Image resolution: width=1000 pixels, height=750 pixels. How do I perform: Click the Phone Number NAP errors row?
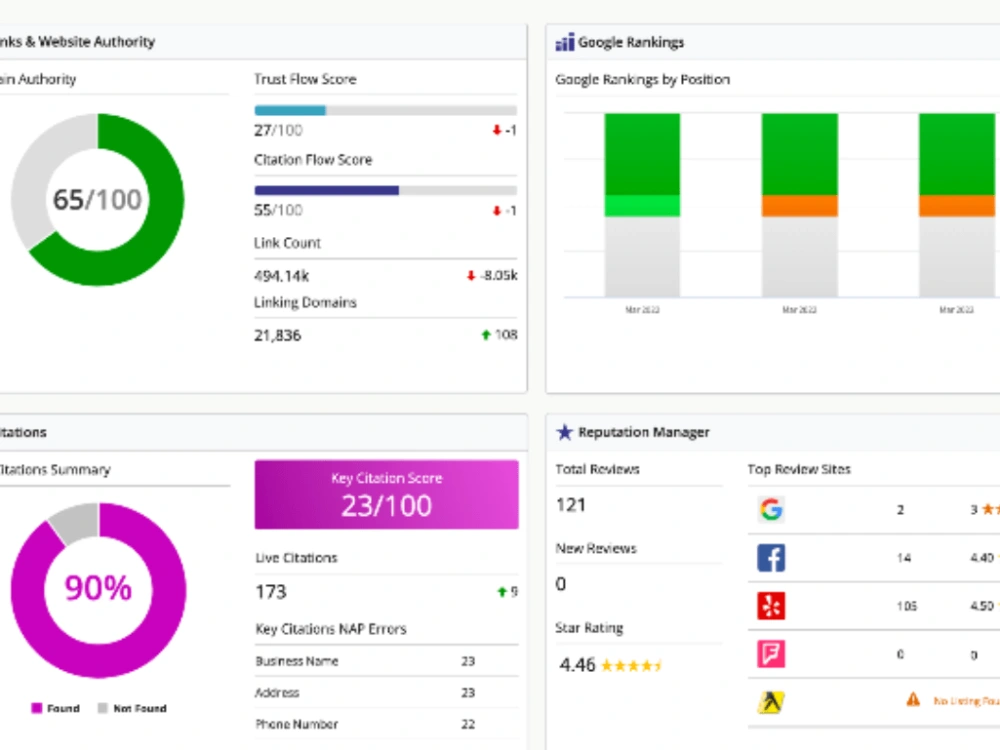(386, 724)
